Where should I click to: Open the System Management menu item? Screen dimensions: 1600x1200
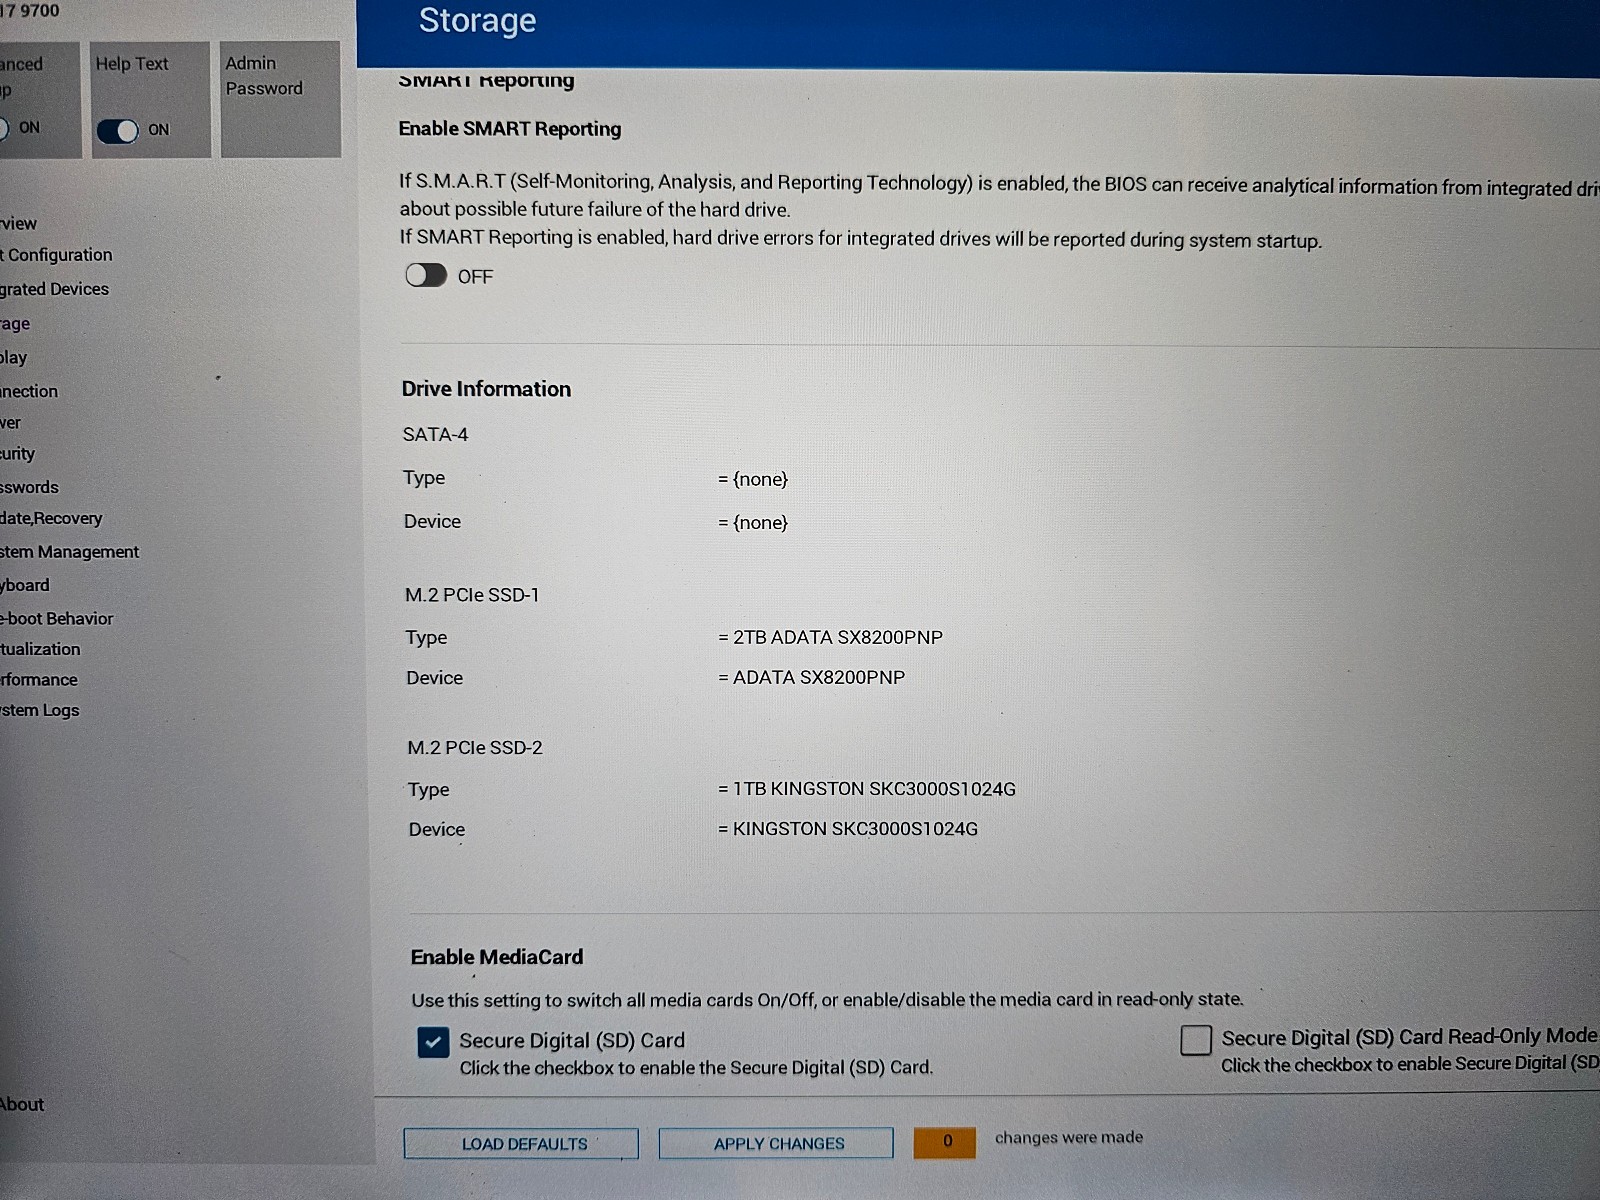(x=70, y=551)
